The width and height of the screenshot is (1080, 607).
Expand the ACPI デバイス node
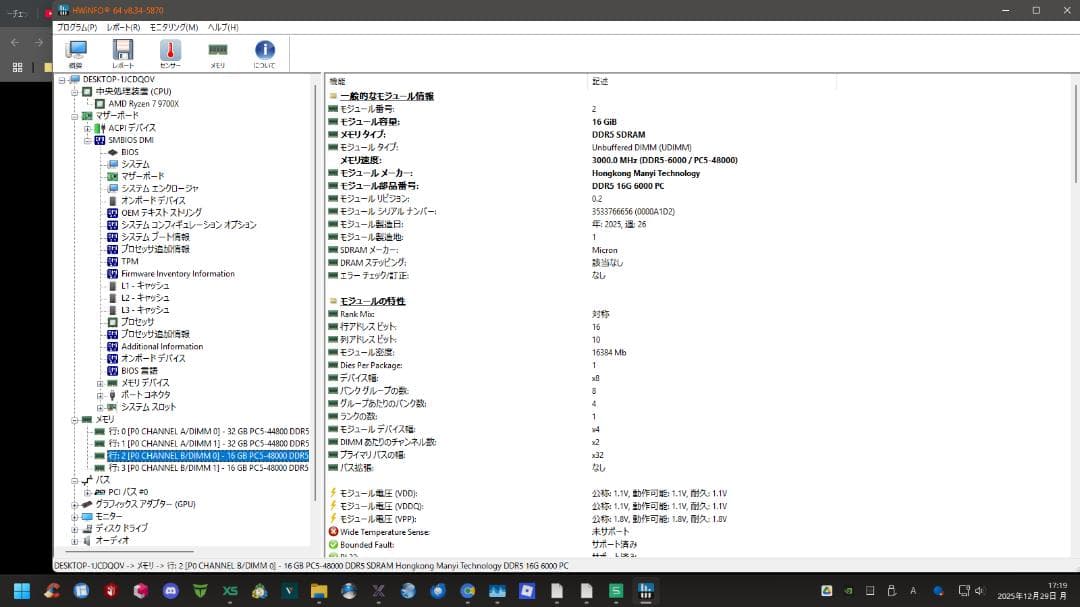(88, 128)
